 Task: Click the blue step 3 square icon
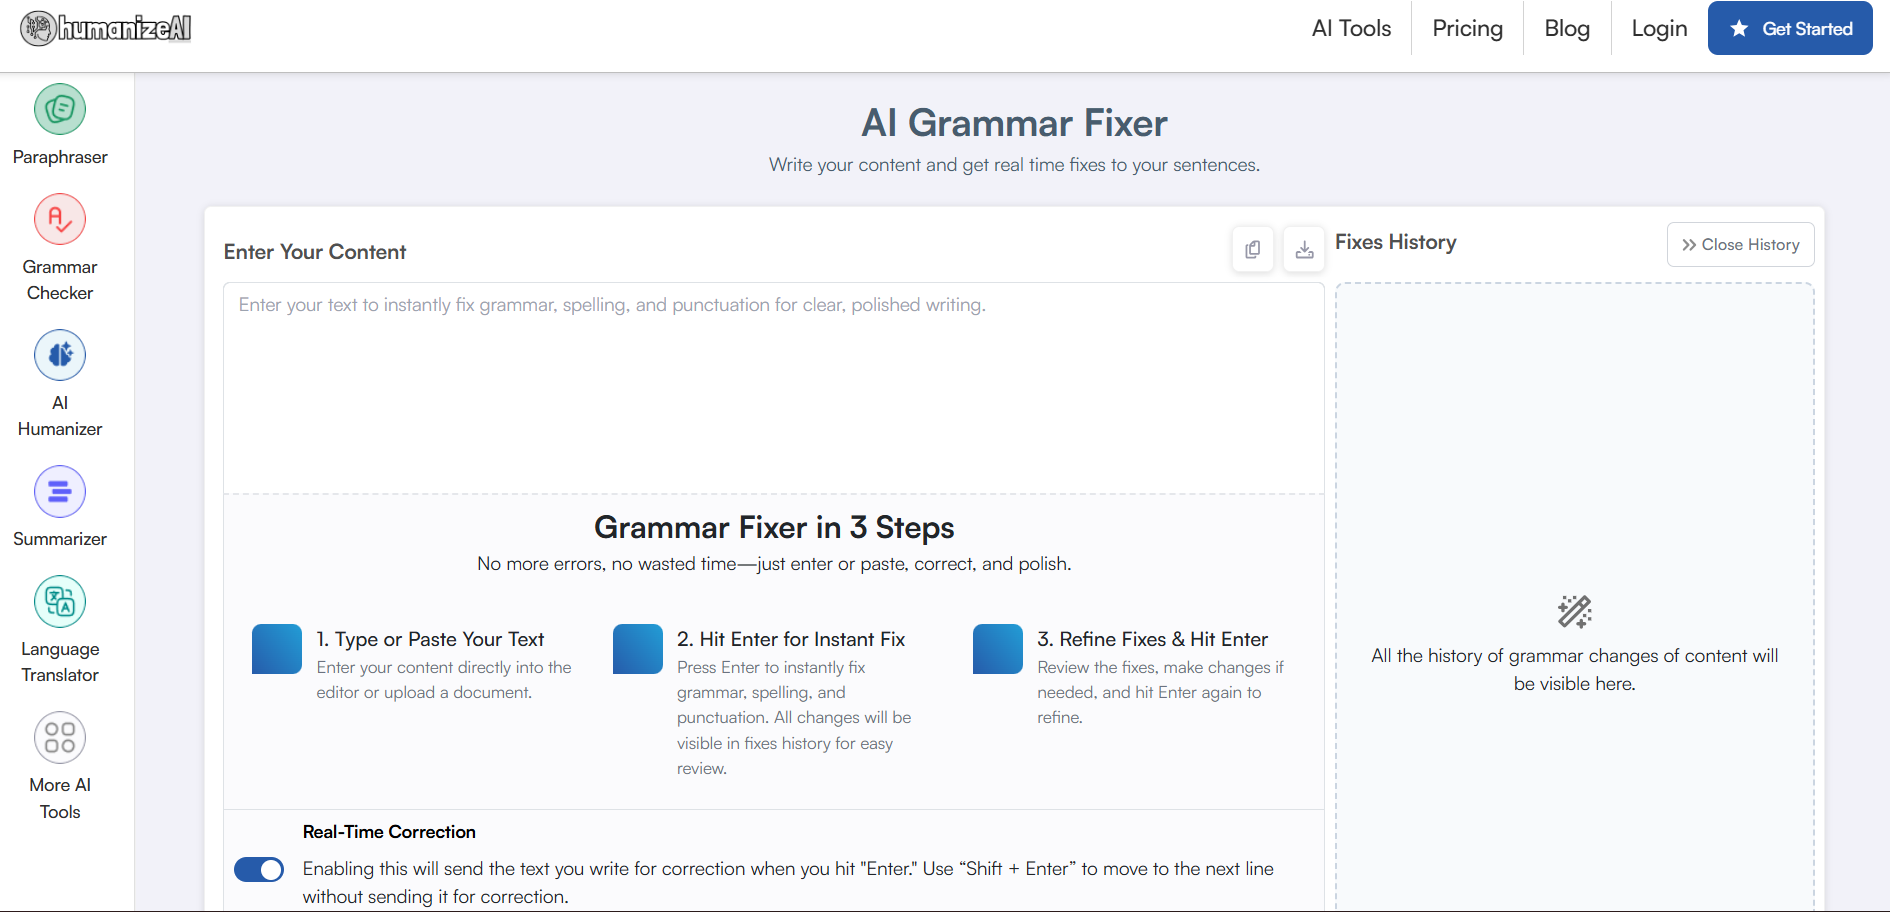998,649
